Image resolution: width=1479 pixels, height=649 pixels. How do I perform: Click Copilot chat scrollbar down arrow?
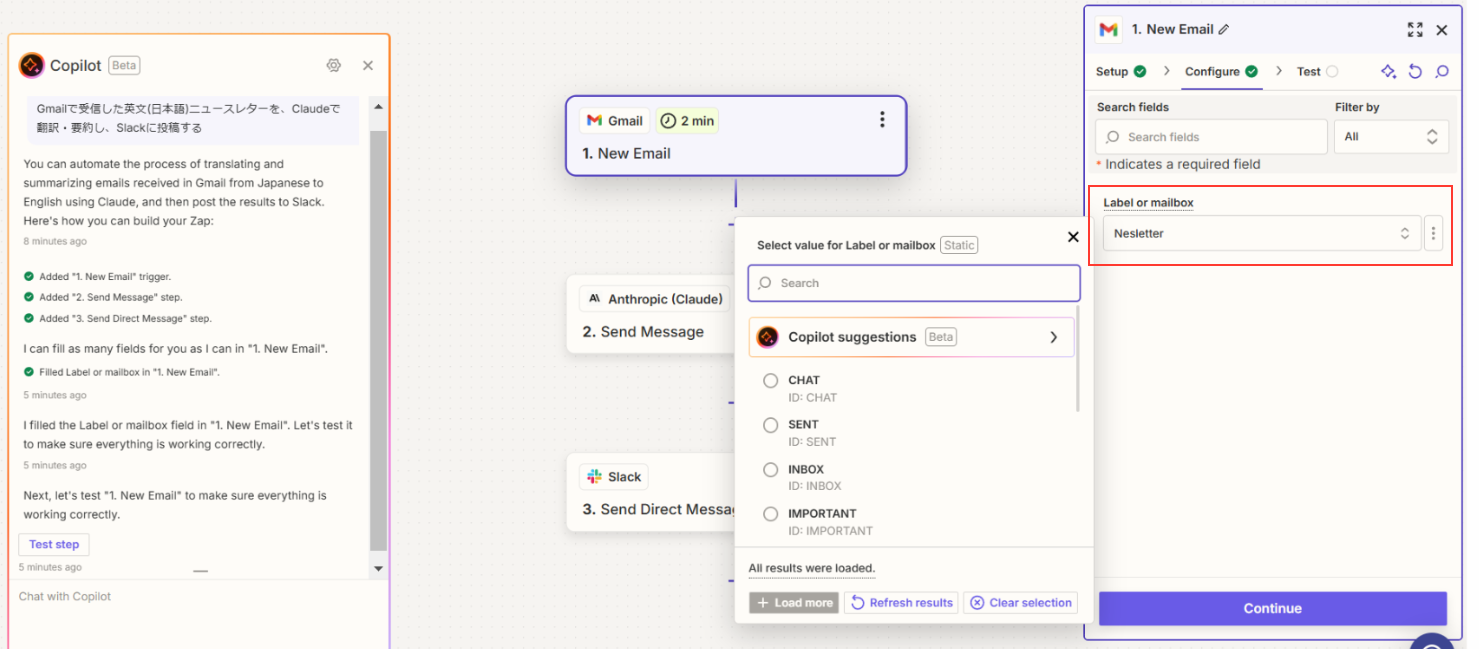coord(378,568)
